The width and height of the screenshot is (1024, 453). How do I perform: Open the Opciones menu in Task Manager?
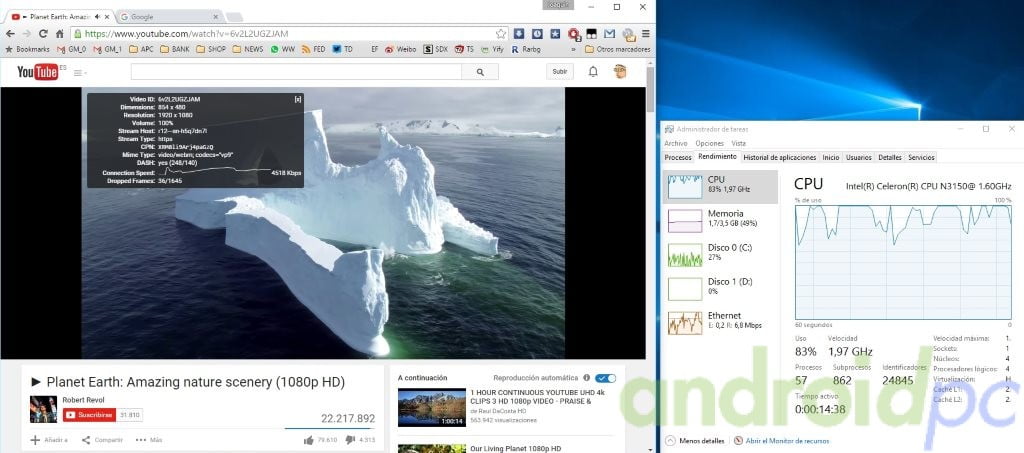pyautogui.click(x=709, y=144)
